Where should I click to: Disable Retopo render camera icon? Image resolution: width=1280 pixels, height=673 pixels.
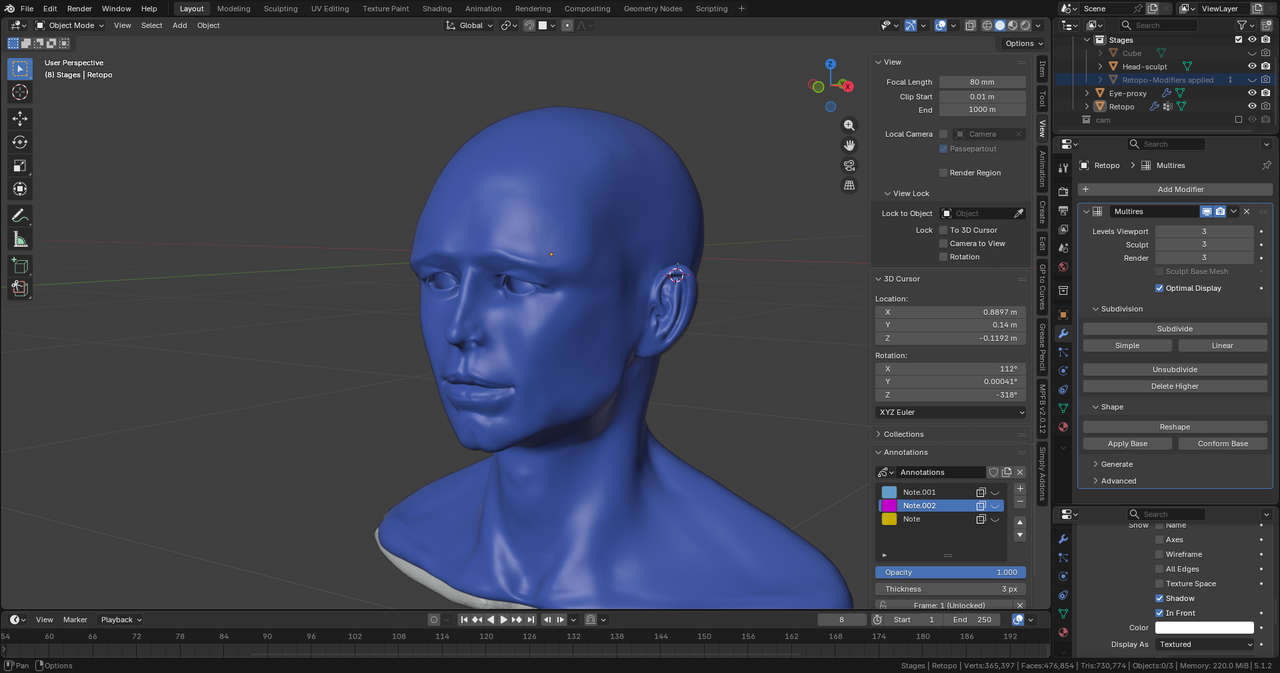[x=1265, y=106]
